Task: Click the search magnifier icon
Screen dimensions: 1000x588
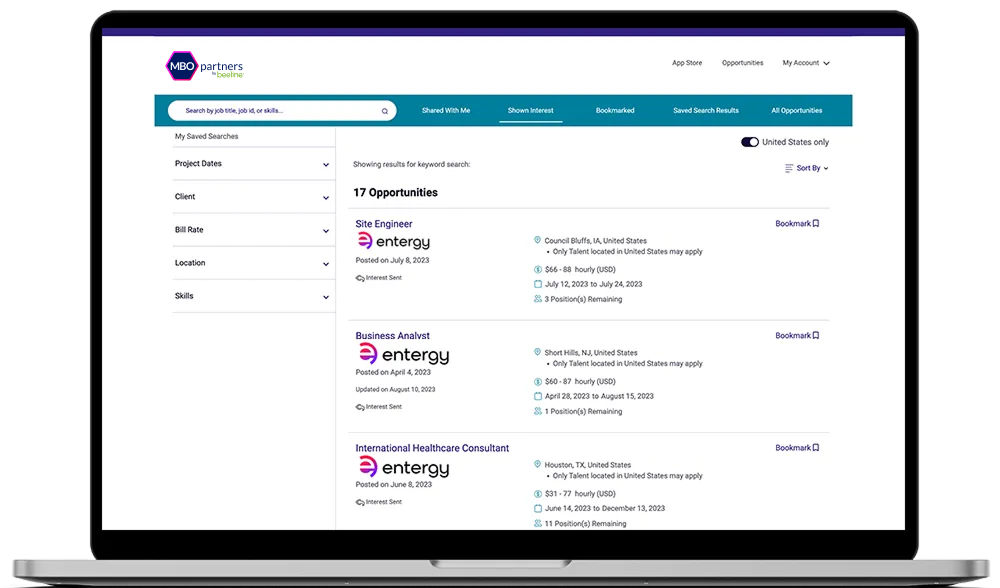Action: tap(385, 111)
